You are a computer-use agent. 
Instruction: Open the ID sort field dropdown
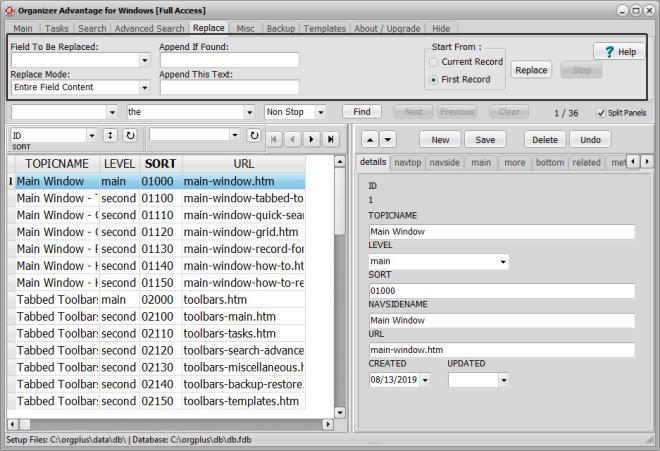tap(92, 136)
